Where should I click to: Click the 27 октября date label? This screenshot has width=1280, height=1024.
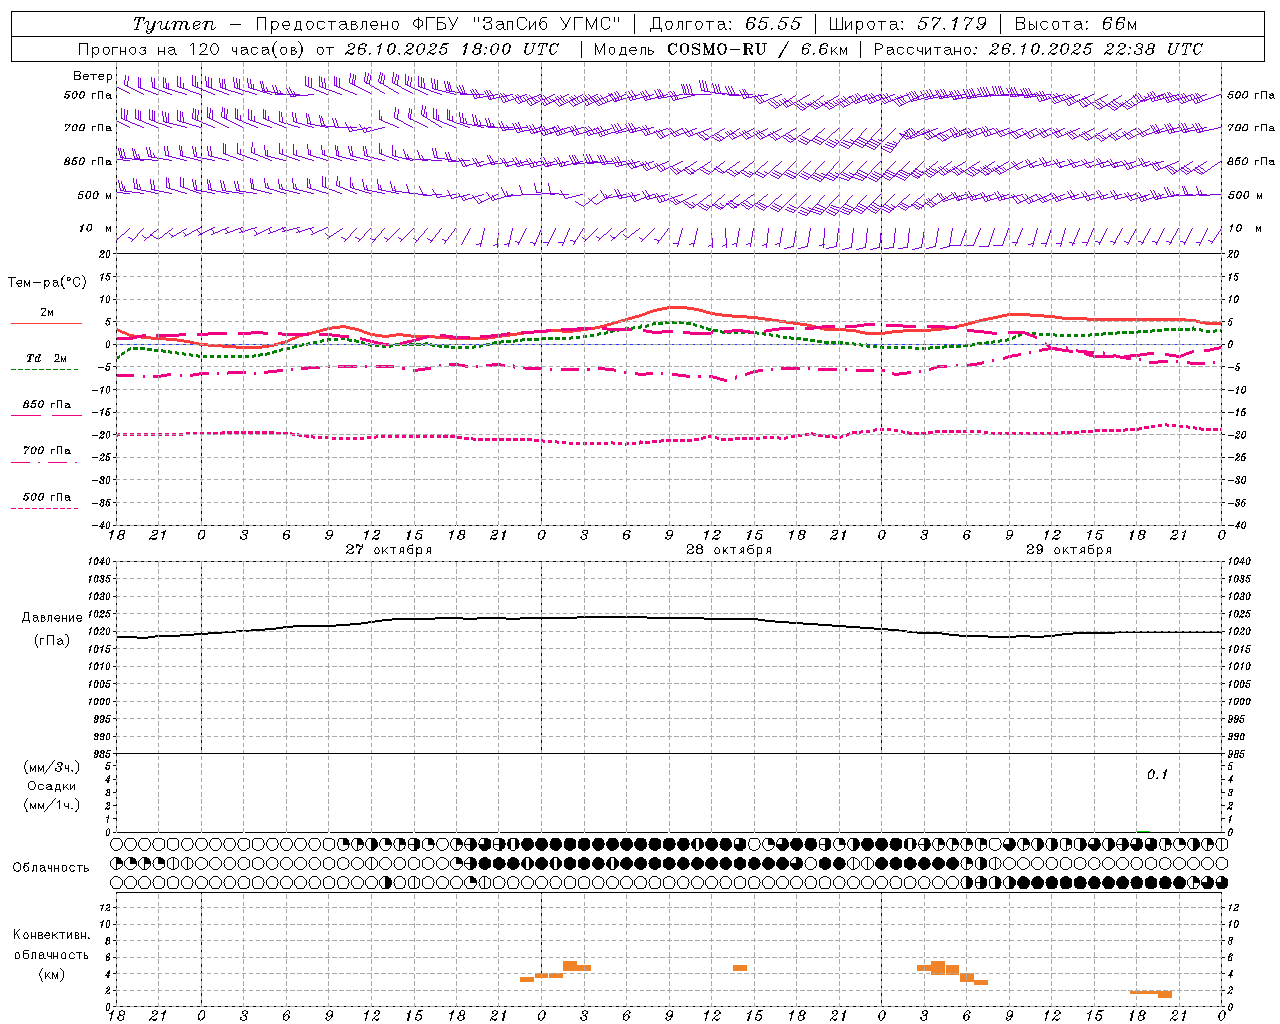click(389, 550)
